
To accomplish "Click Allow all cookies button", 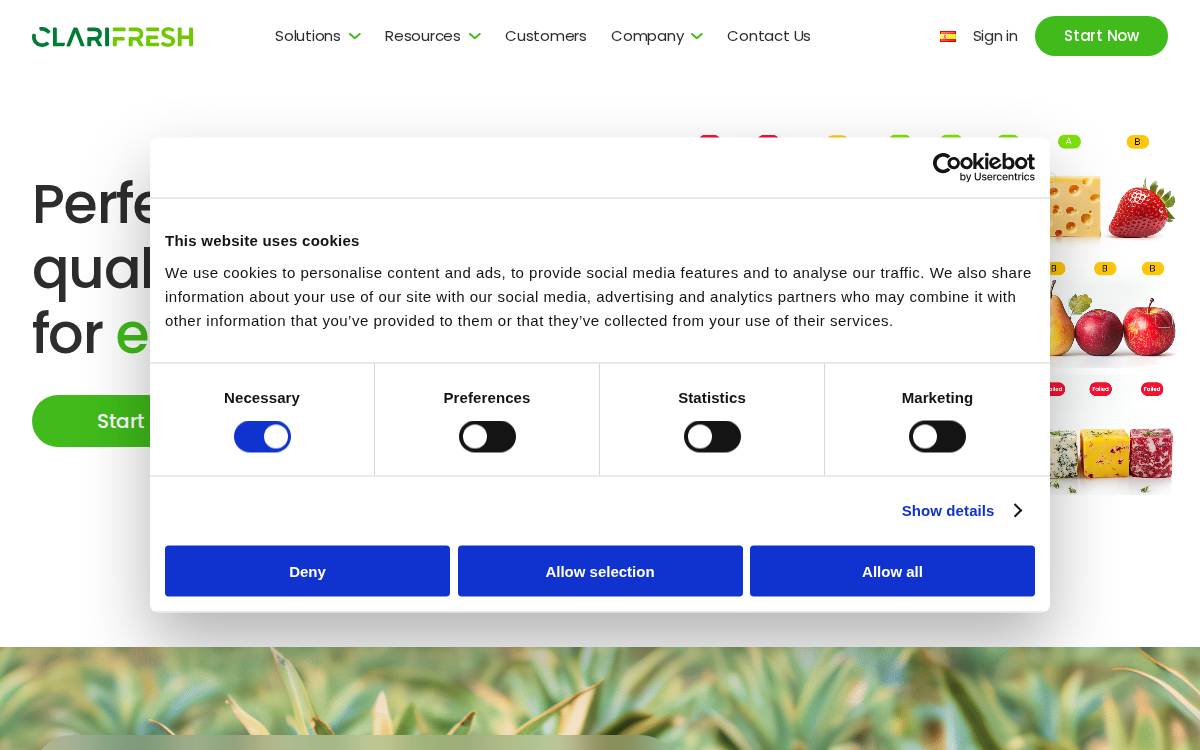I will pos(892,571).
